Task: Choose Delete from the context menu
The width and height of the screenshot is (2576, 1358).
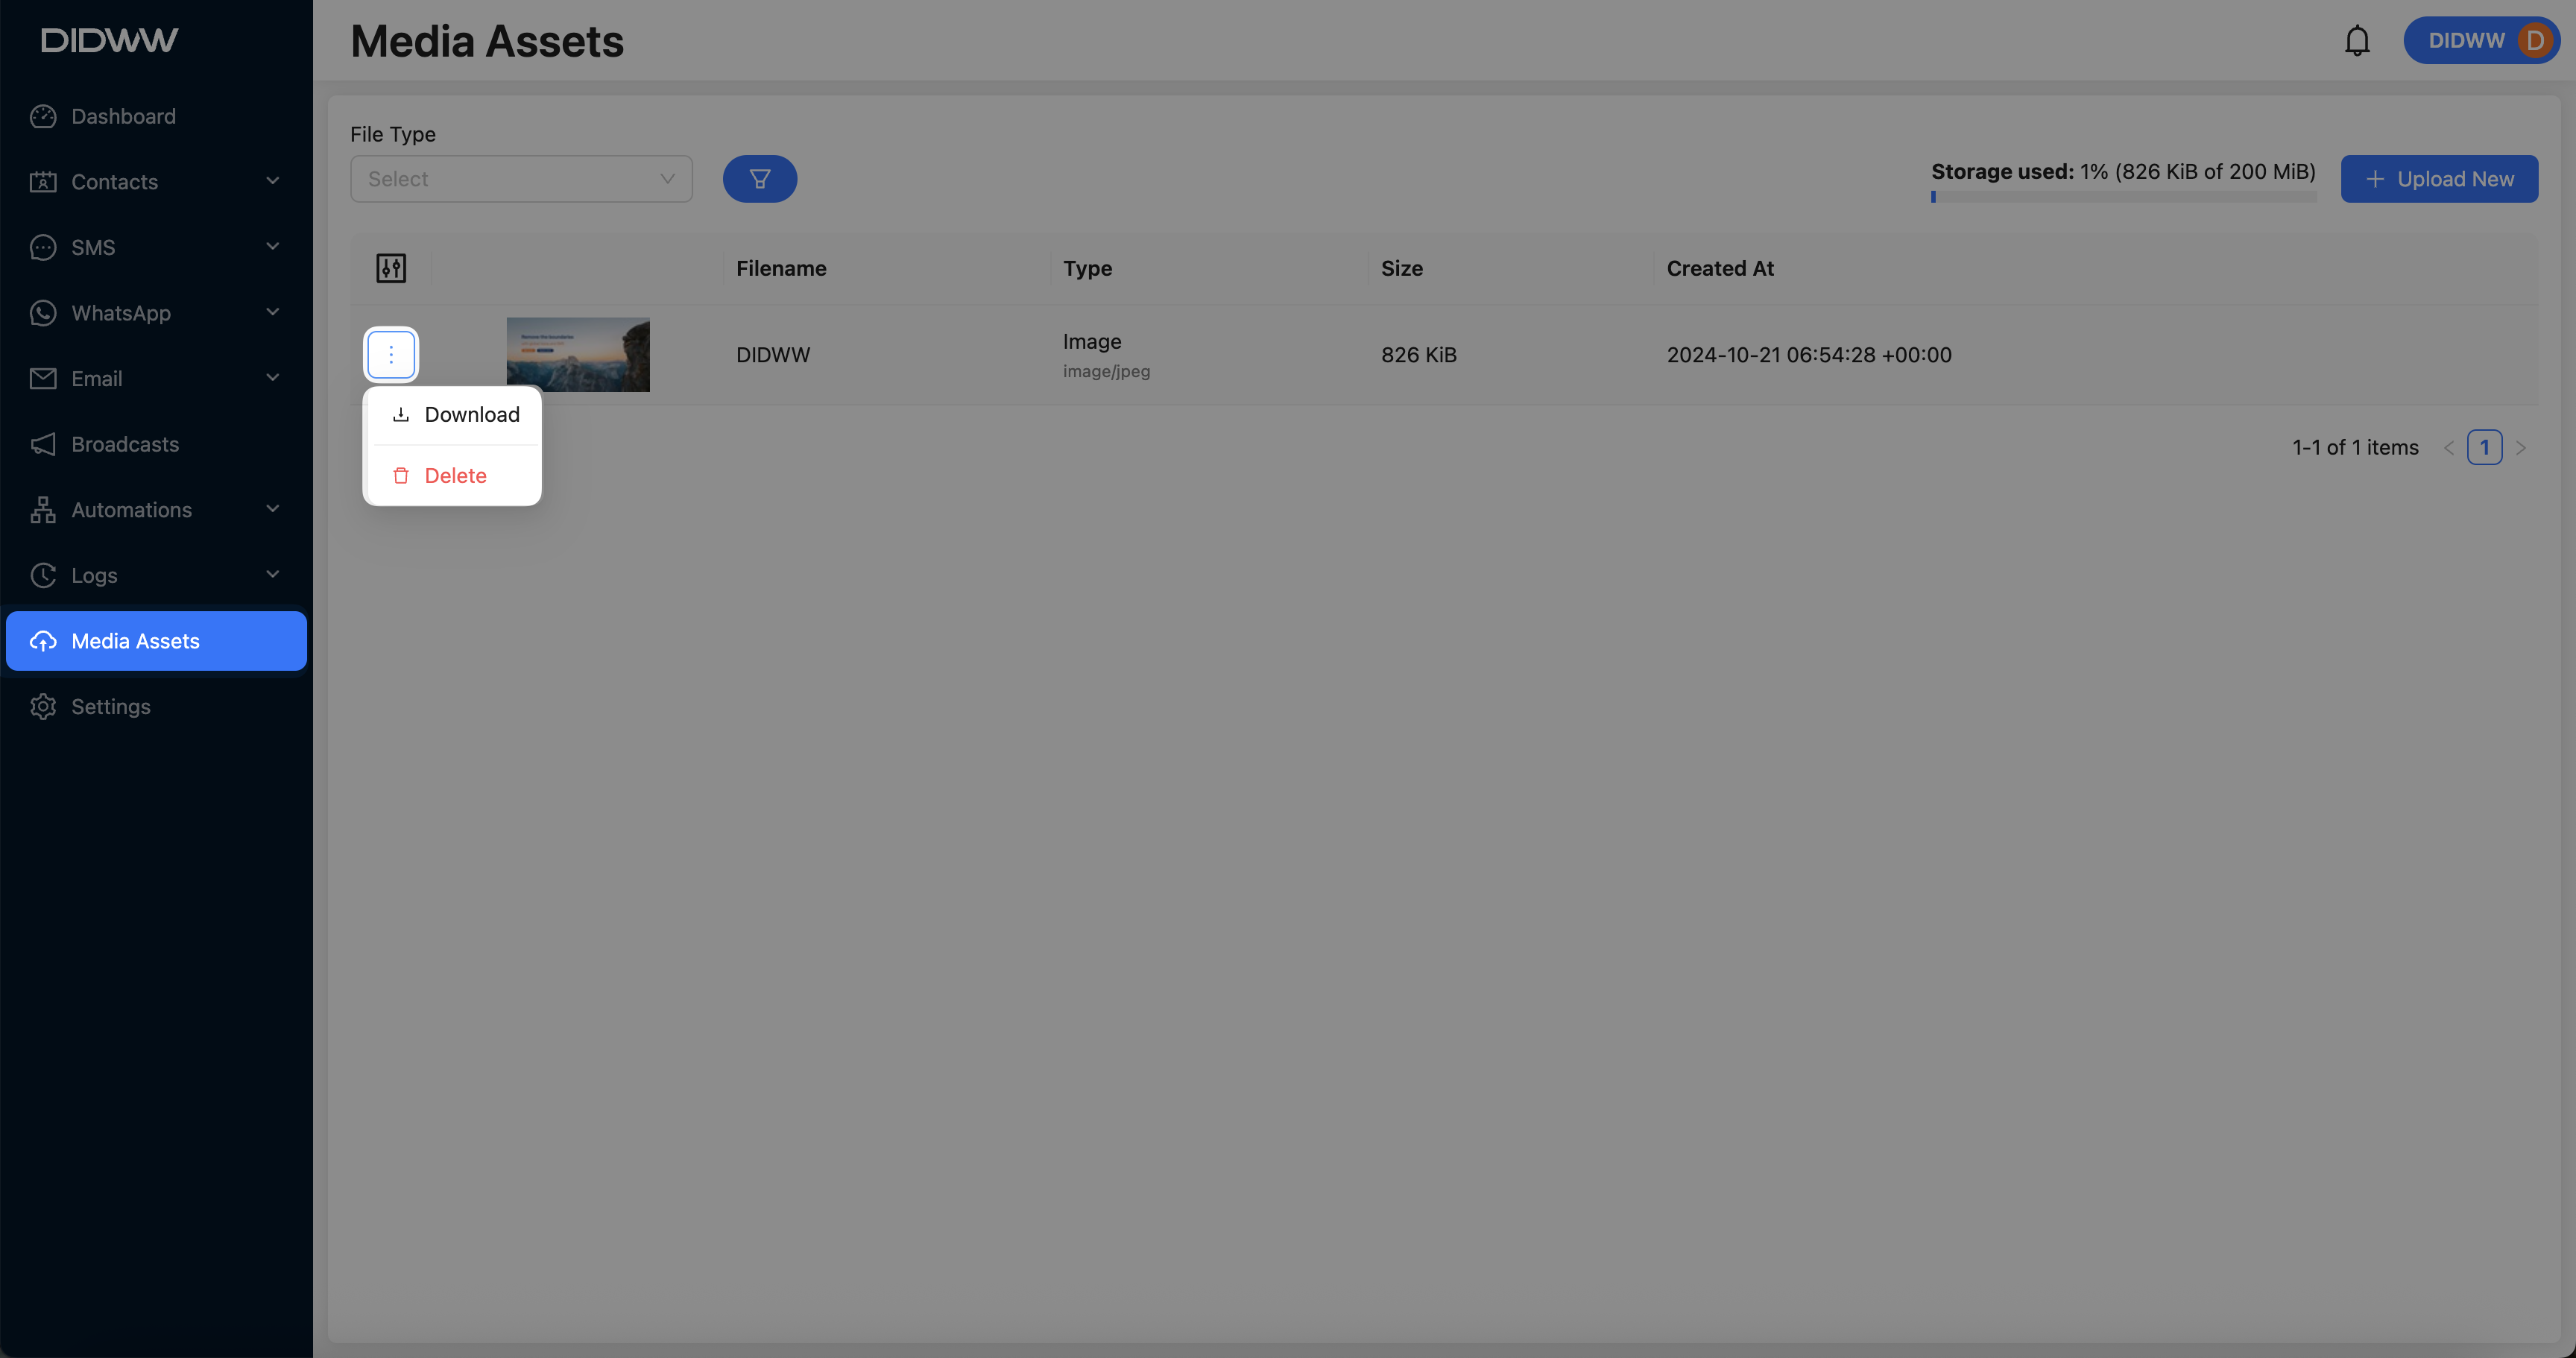Action: click(456, 475)
